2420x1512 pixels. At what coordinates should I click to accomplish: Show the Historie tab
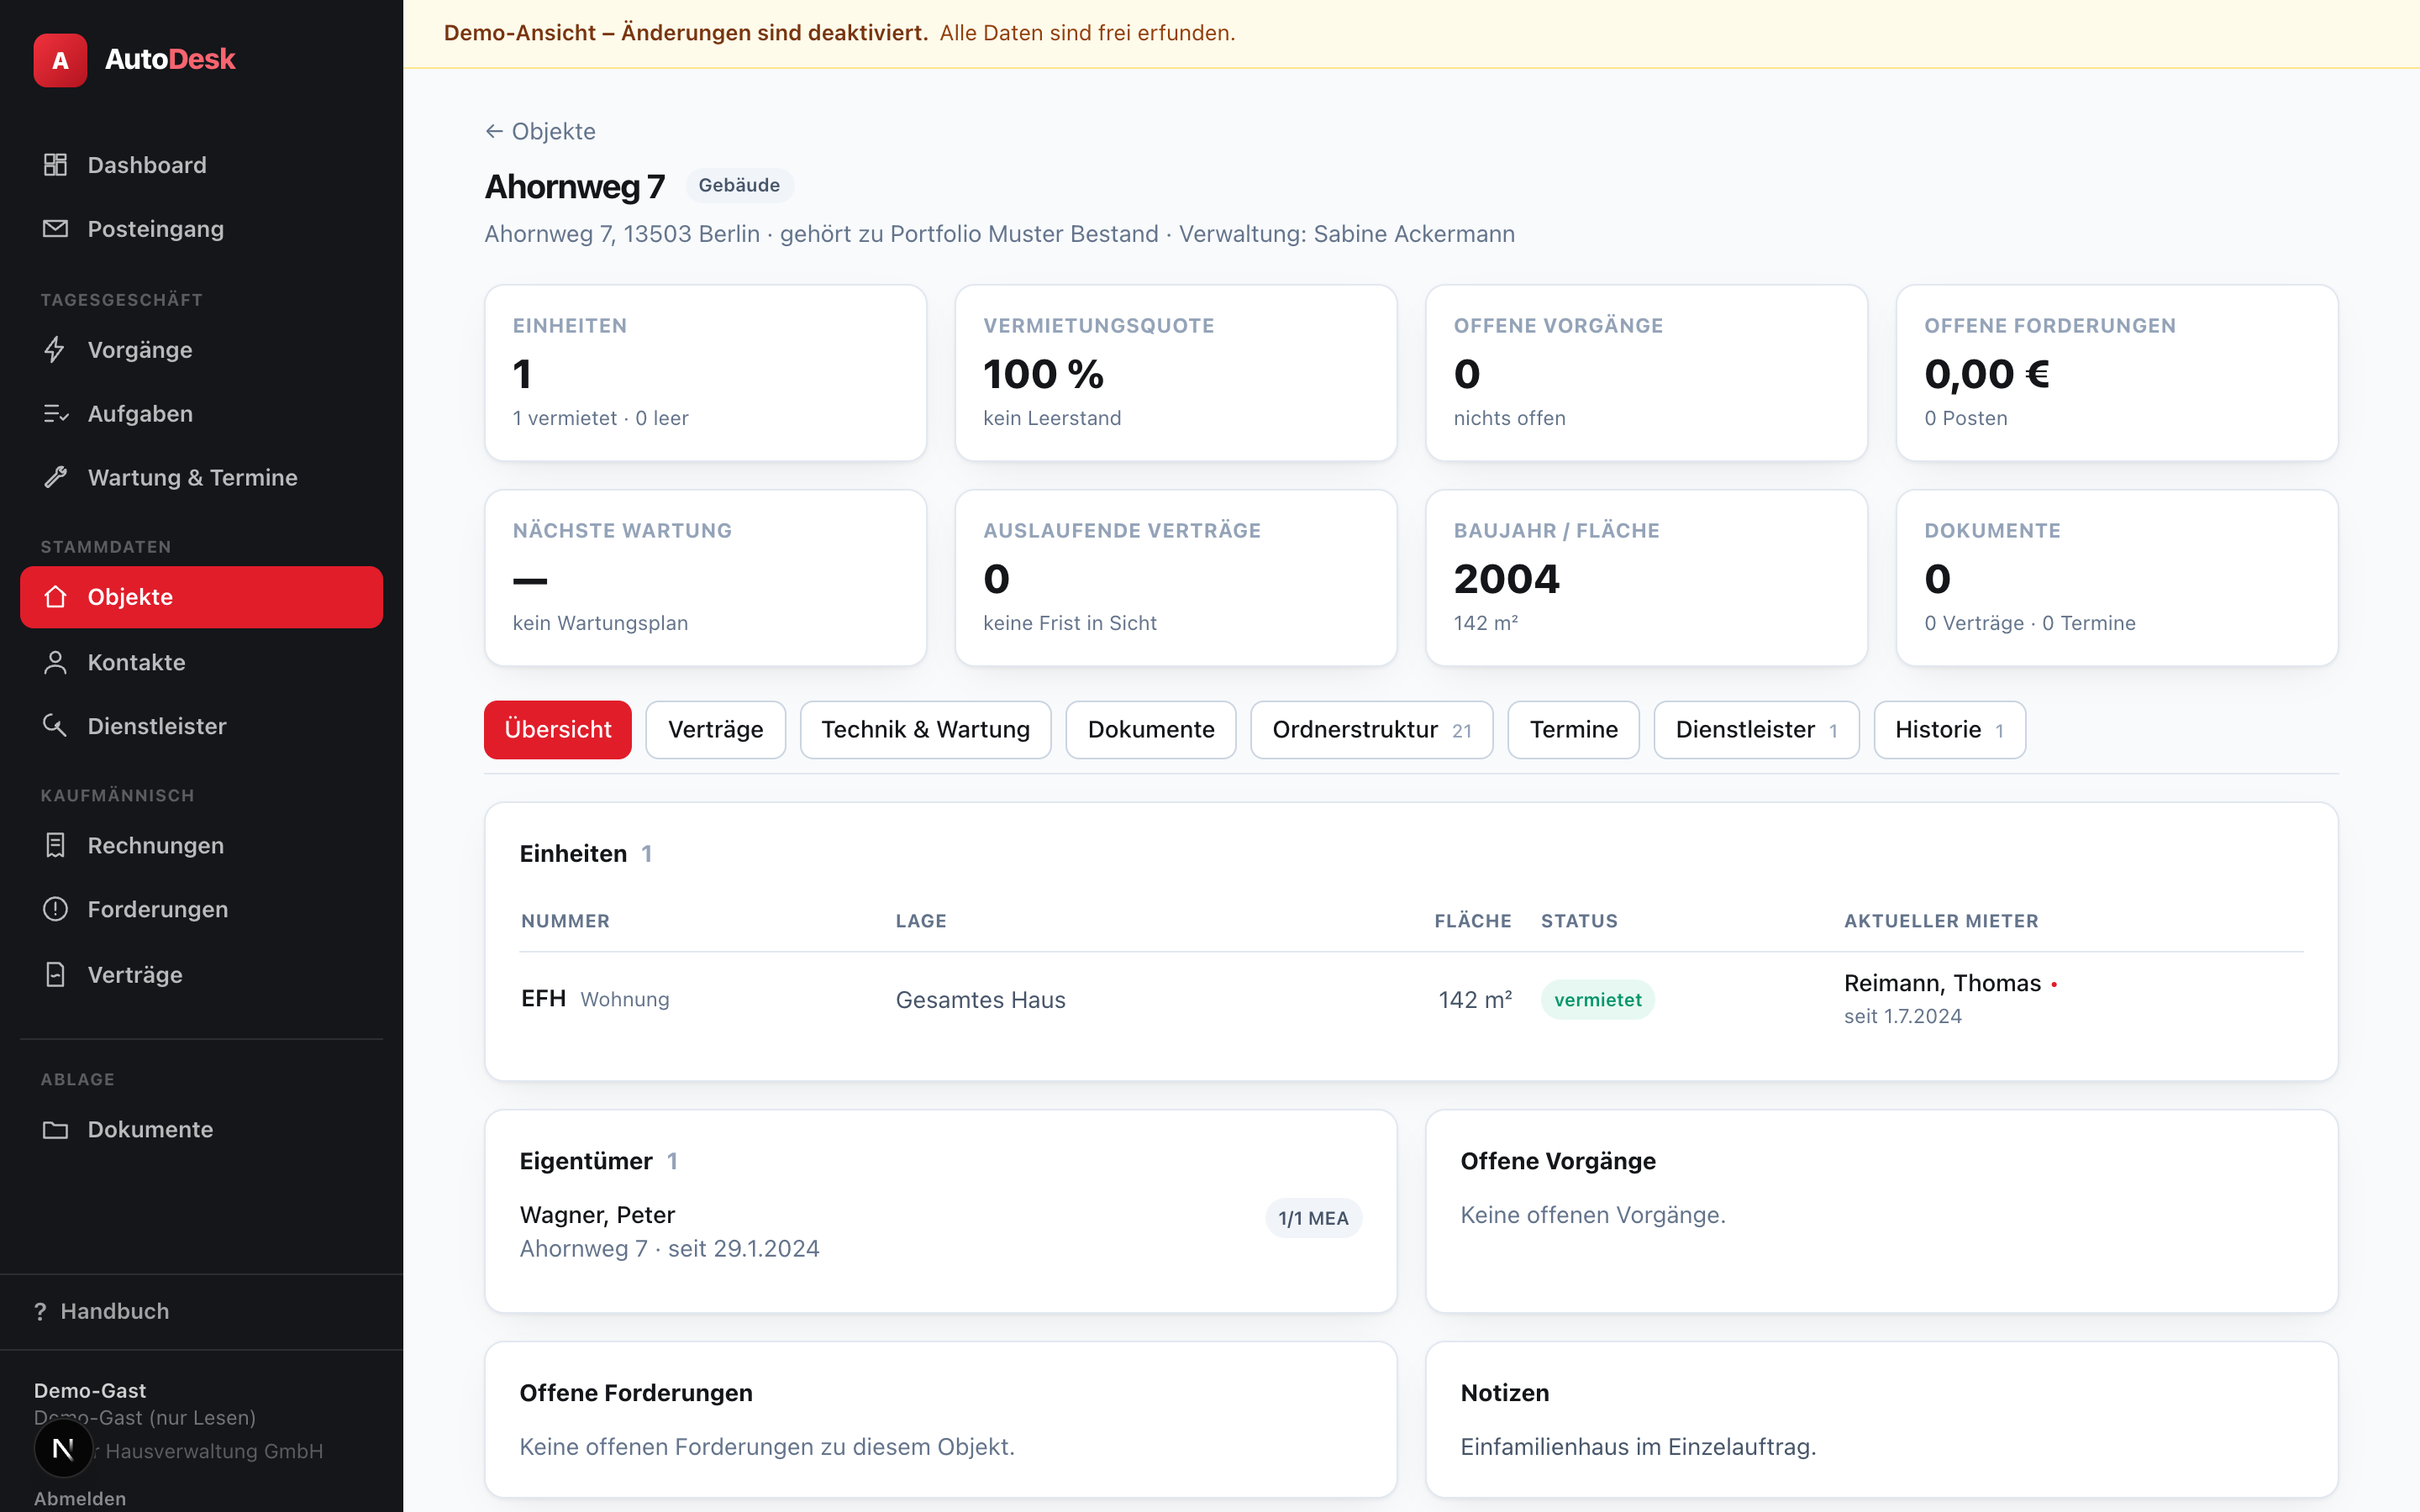coord(1949,730)
